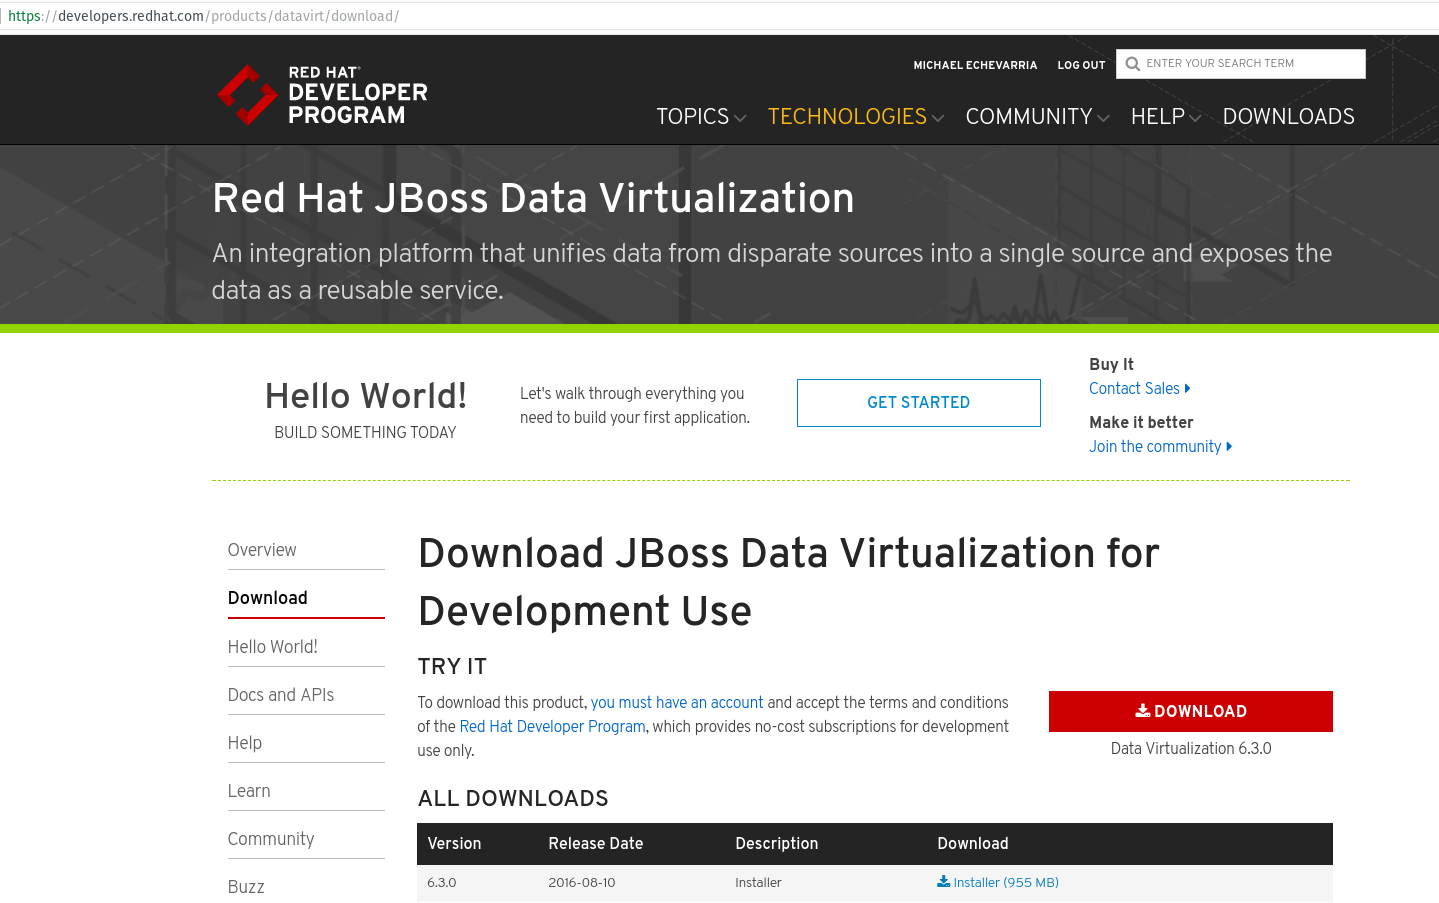Click the Version column header
Viewport: 1439px width, 903px height.
click(454, 844)
